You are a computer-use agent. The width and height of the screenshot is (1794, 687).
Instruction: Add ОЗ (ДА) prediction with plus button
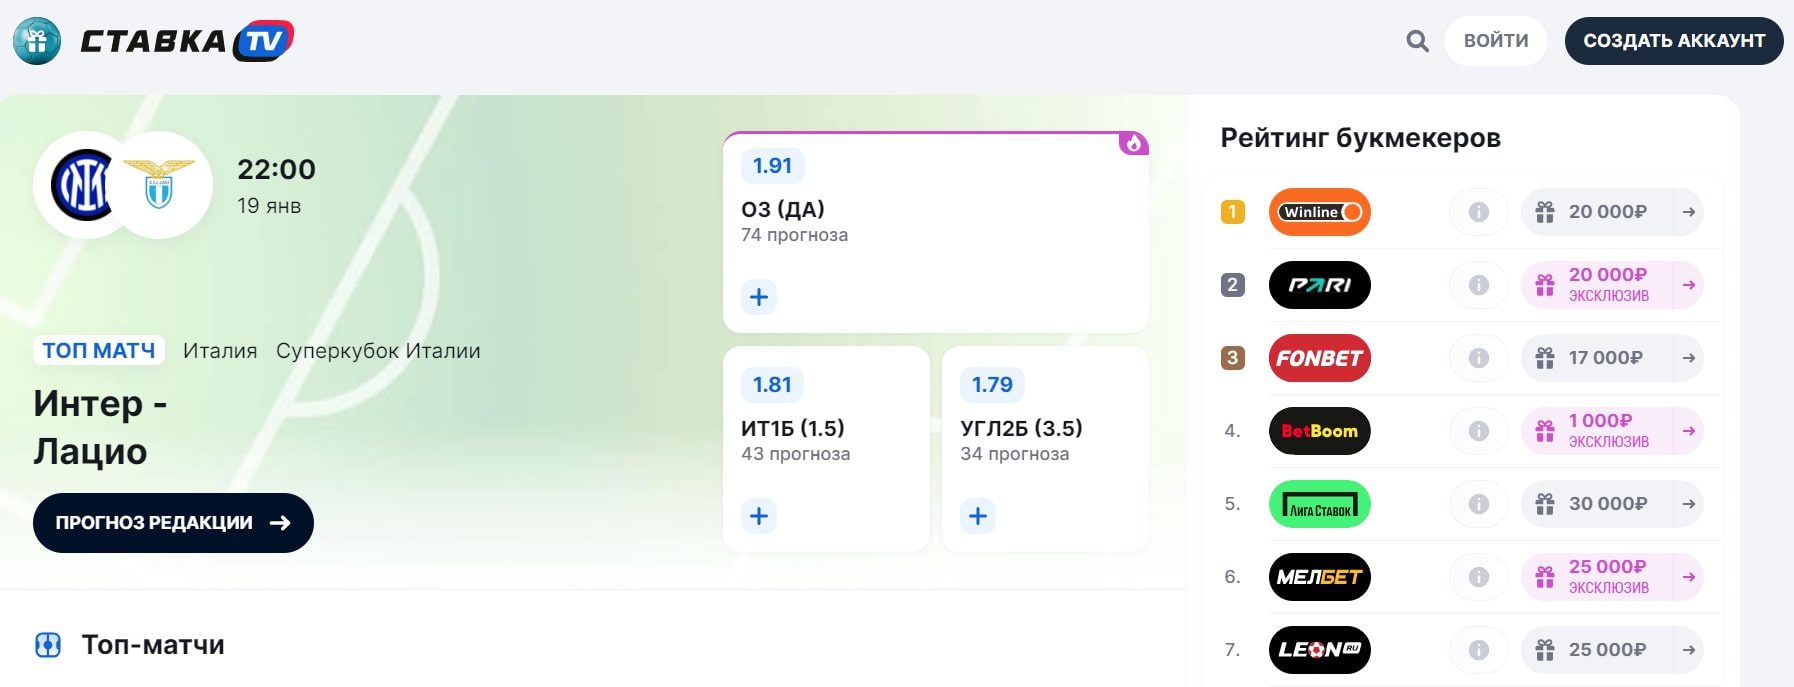[x=759, y=297]
